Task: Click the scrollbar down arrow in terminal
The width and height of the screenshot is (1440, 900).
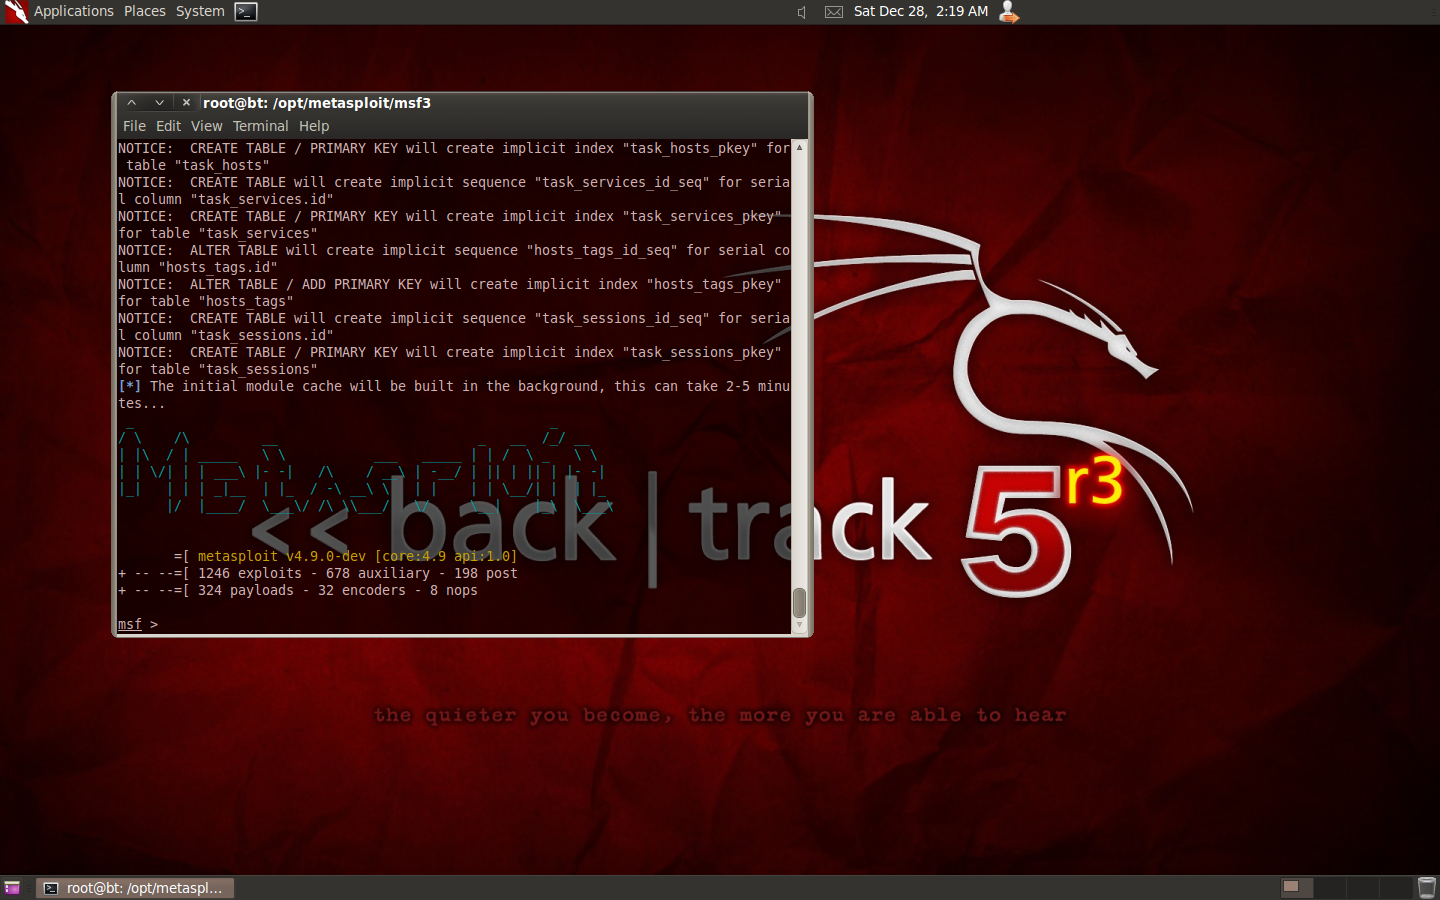Action: click(799, 626)
